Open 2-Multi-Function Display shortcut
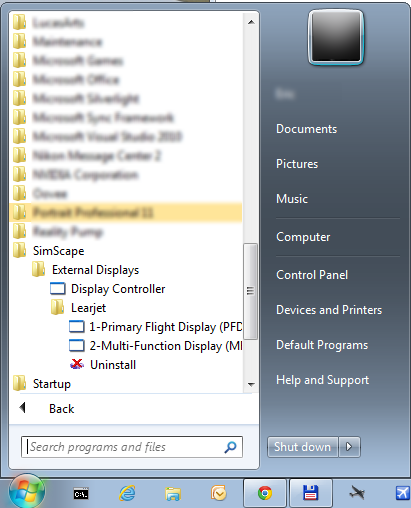 coord(165,346)
